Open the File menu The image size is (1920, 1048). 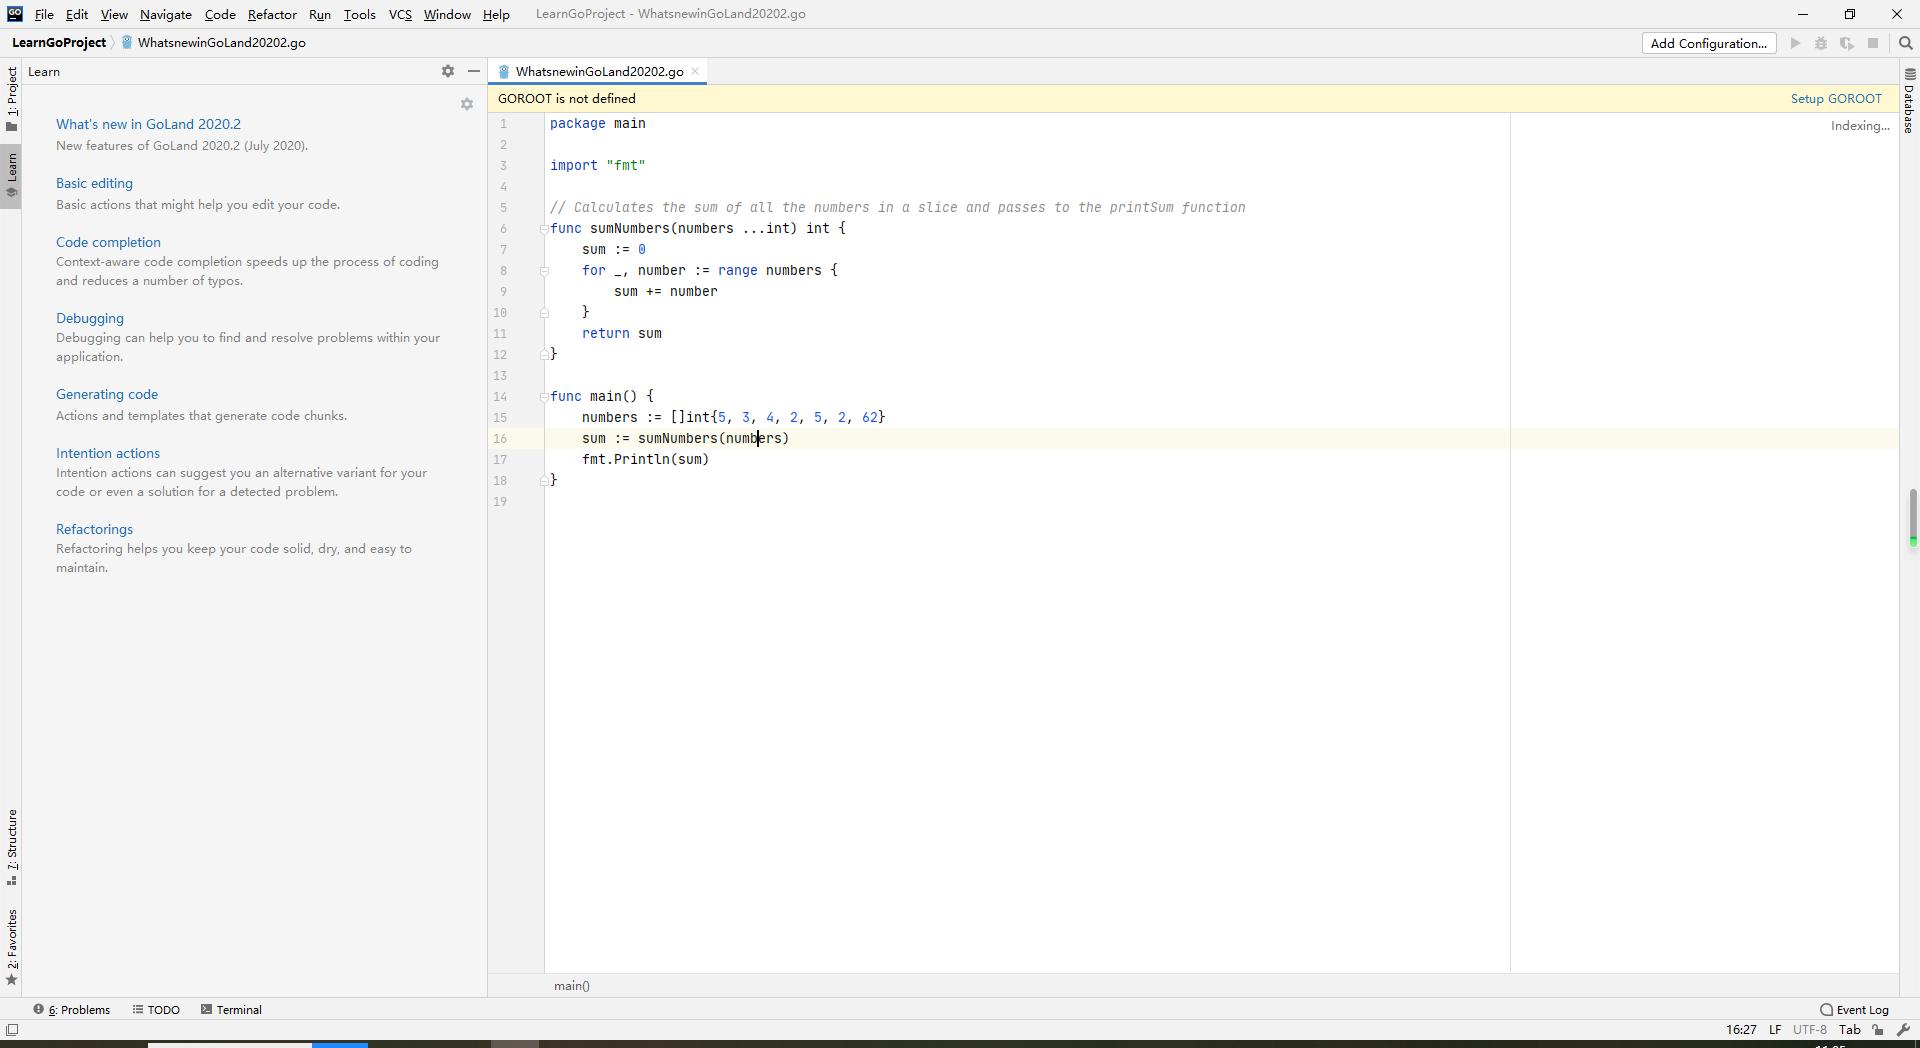pos(44,14)
